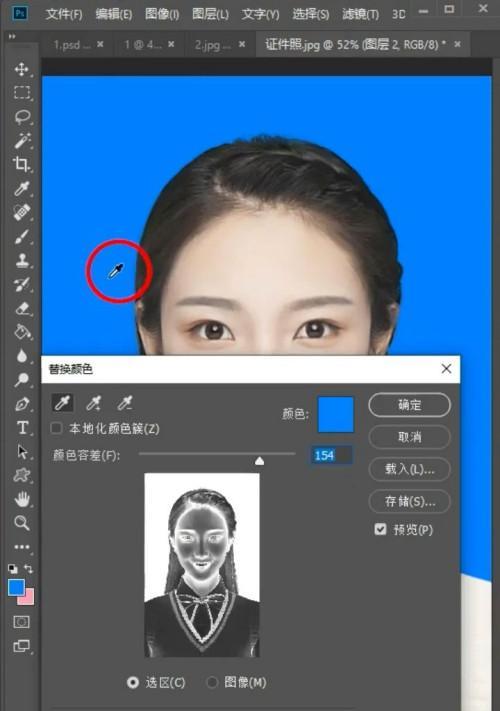This screenshot has width=500, height=711.
Task: Open the 颜色 sample swatch
Action: point(335,414)
